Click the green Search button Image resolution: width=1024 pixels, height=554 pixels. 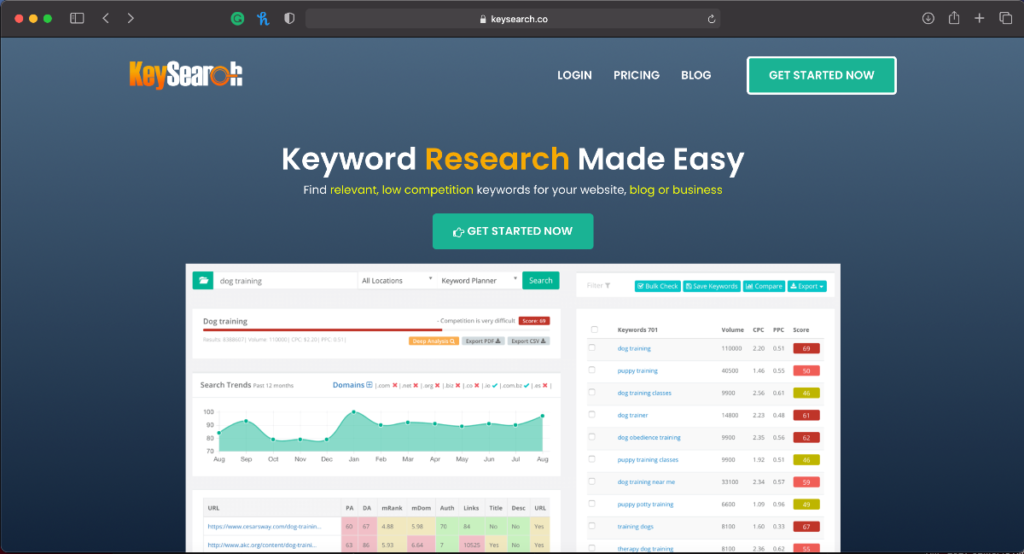coord(541,280)
